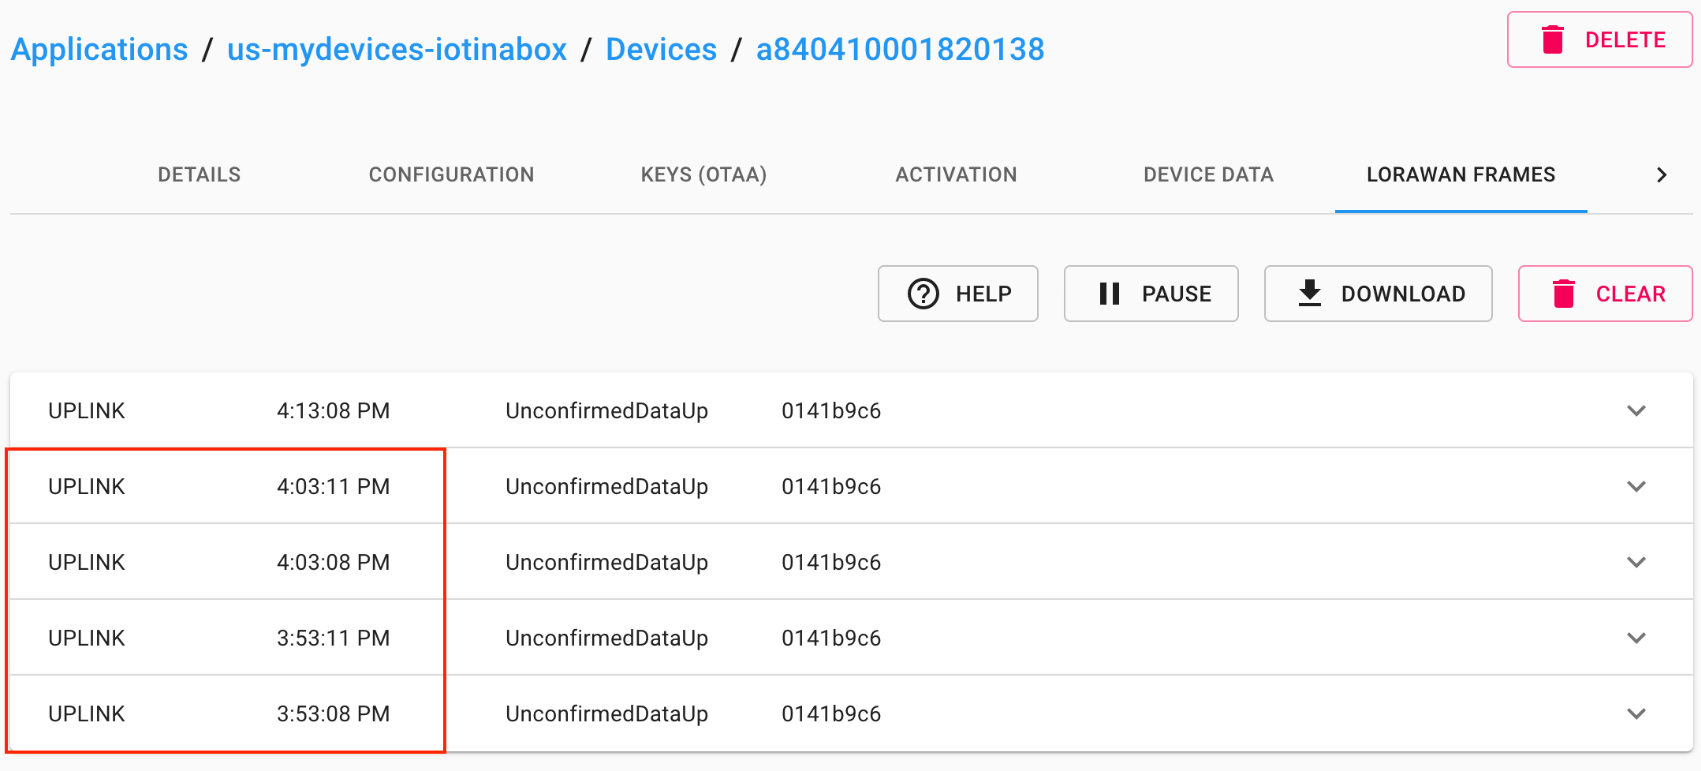Click UnconfirmedDataUp in the 4:13:08 PM row

[x=607, y=411]
